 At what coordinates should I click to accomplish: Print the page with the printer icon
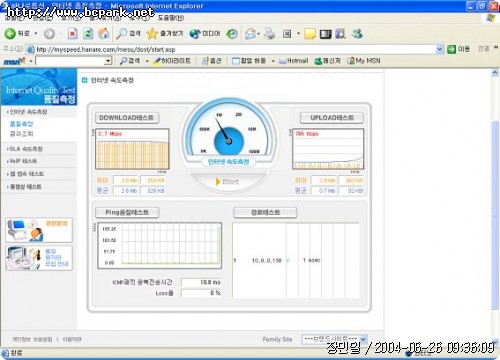click(270, 33)
